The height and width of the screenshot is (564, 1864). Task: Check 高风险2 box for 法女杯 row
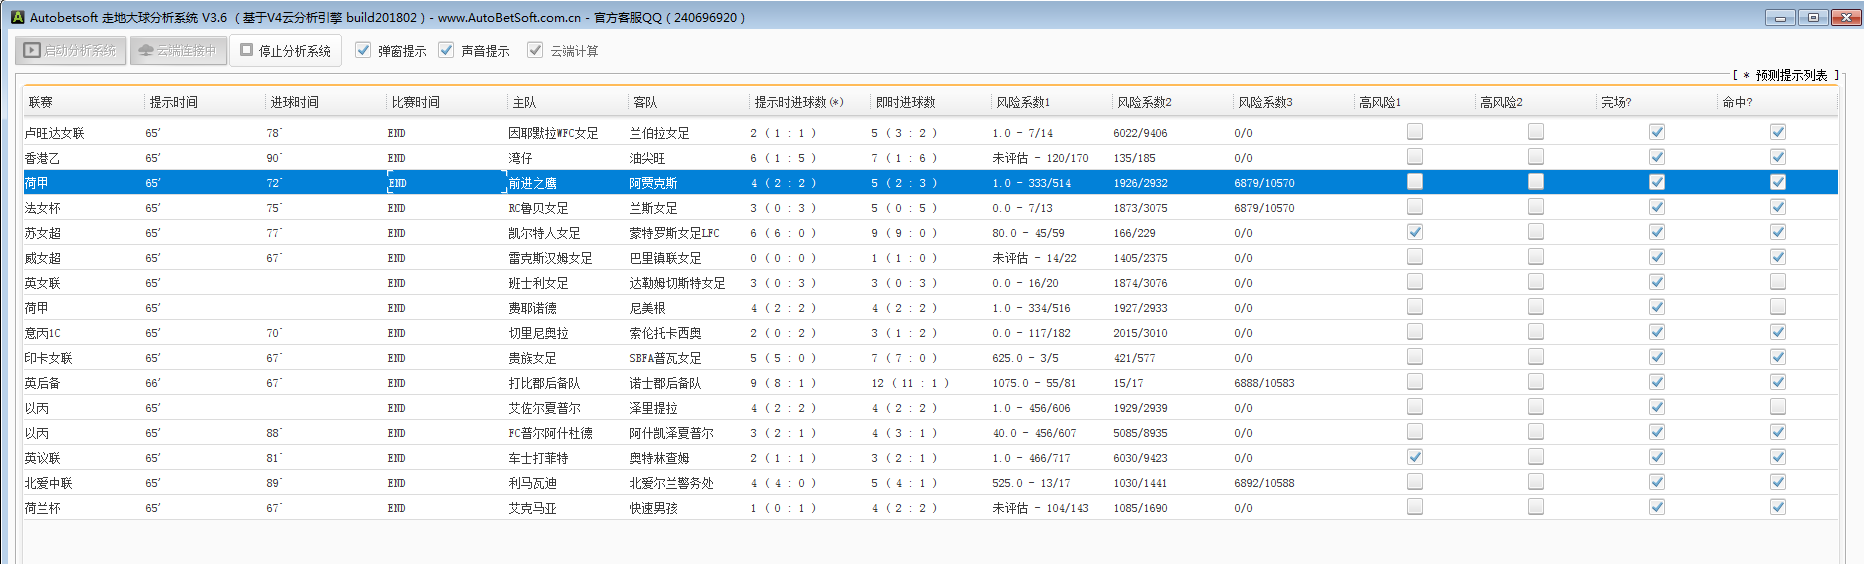1536,206
